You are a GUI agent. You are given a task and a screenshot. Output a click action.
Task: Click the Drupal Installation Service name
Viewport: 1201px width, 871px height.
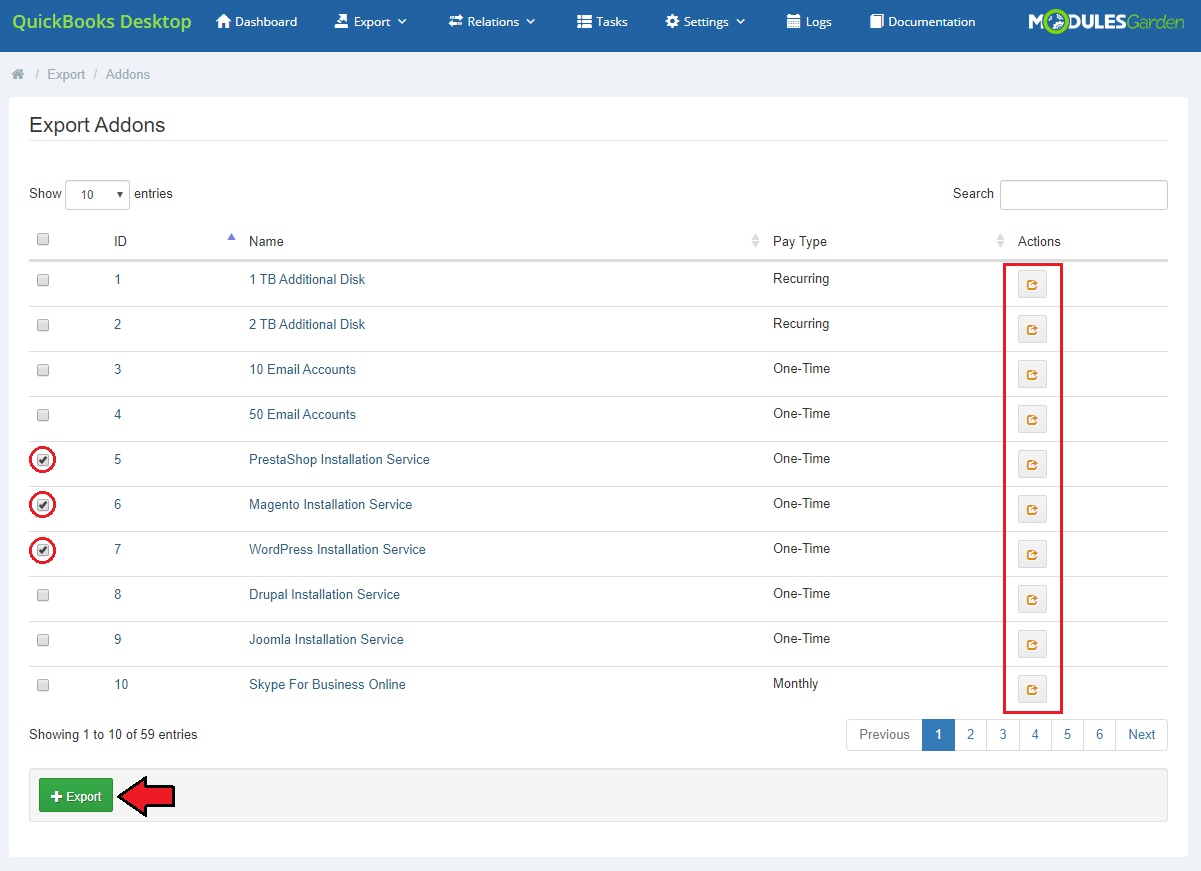tap(324, 594)
